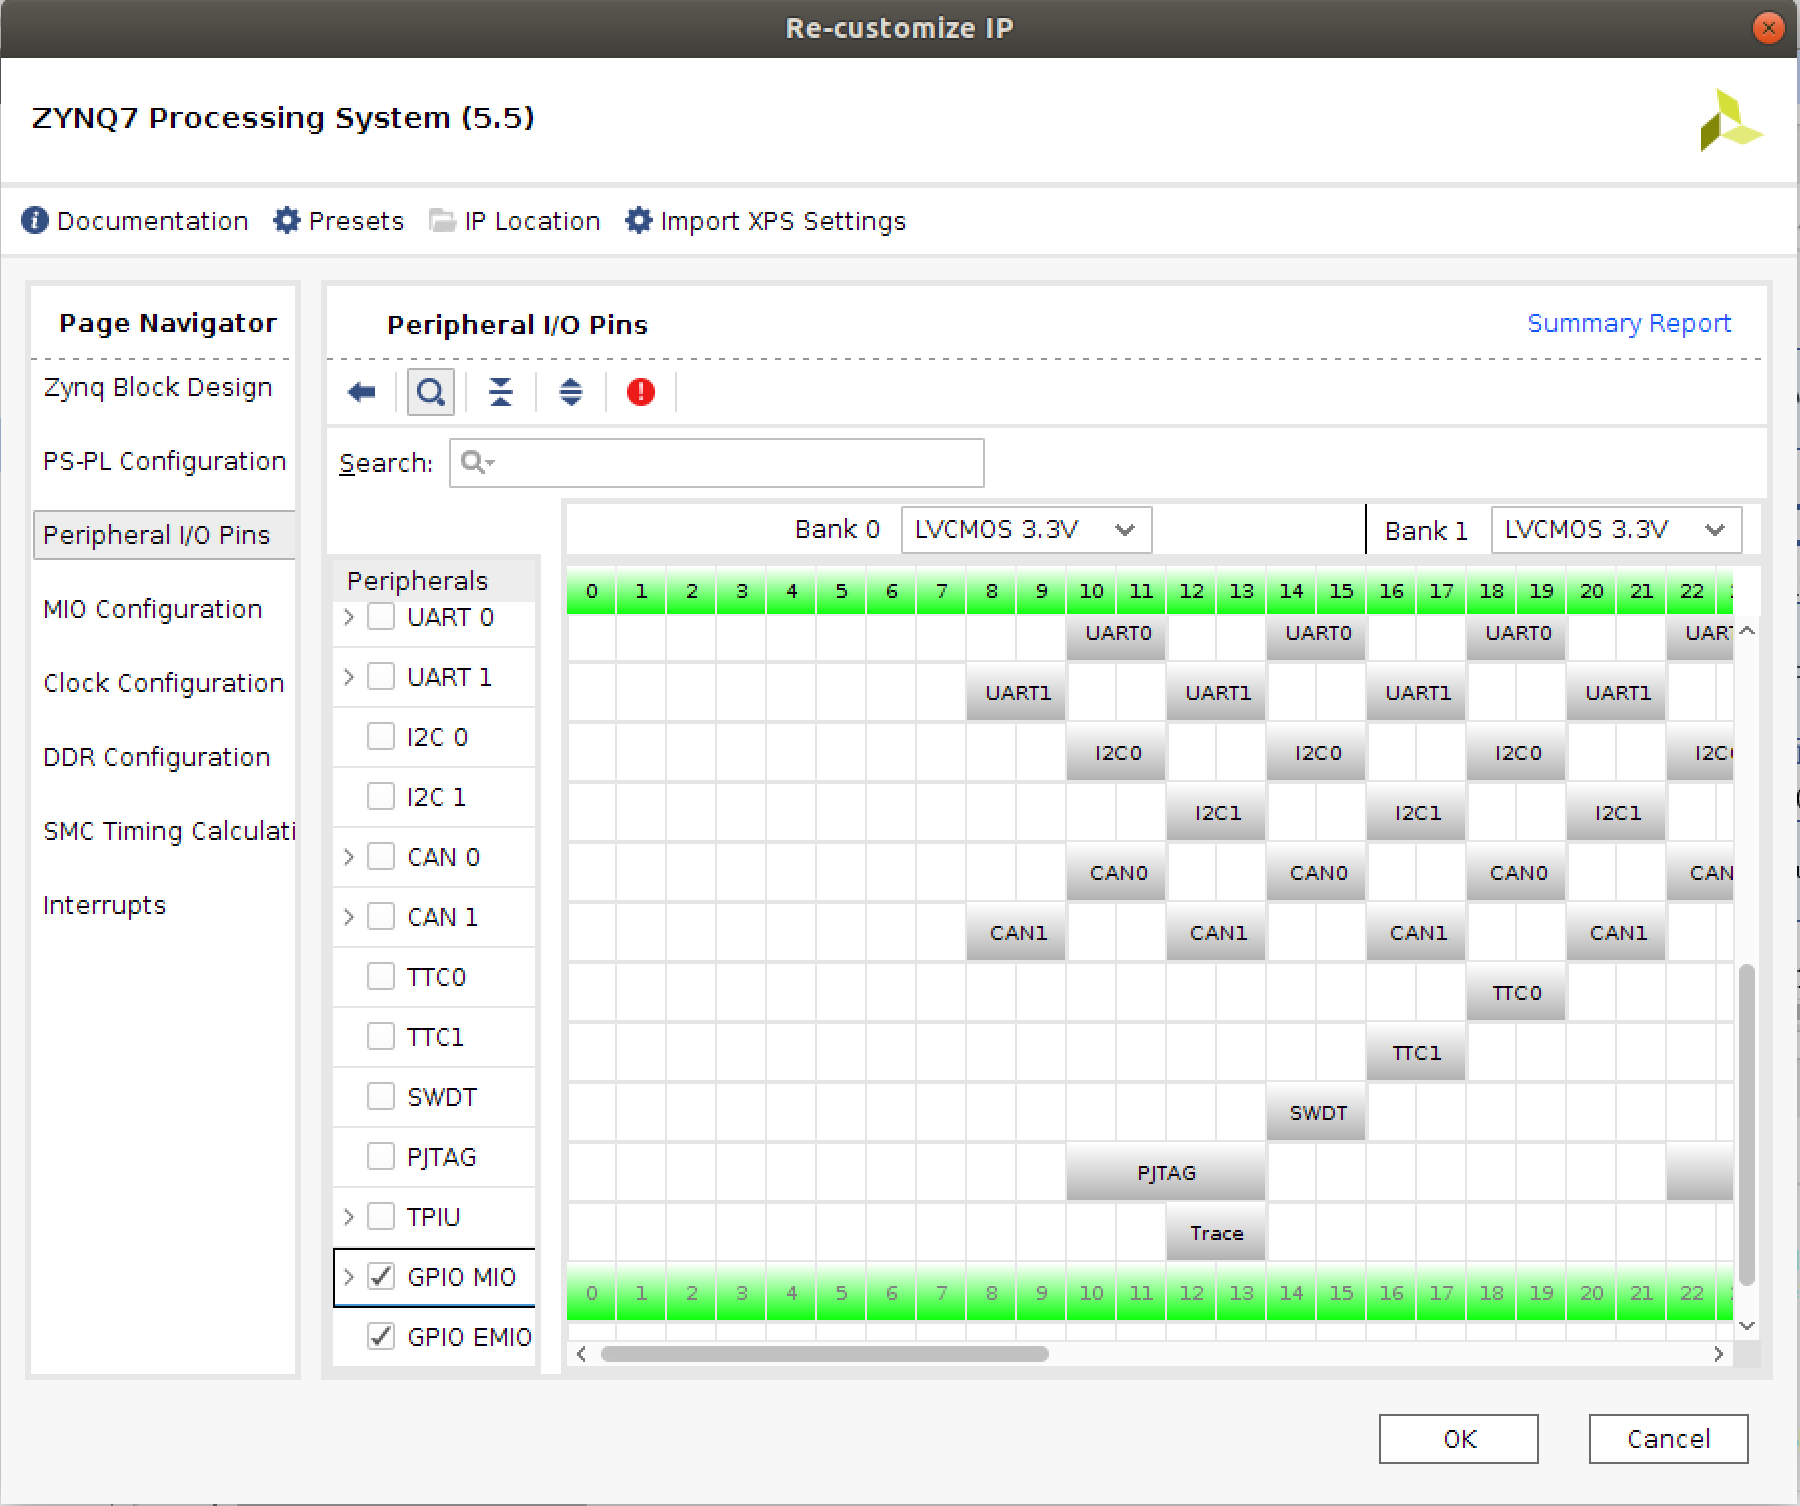Go to MIO Configuration page
This screenshot has width=1800, height=1506.
(x=153, y=609)
